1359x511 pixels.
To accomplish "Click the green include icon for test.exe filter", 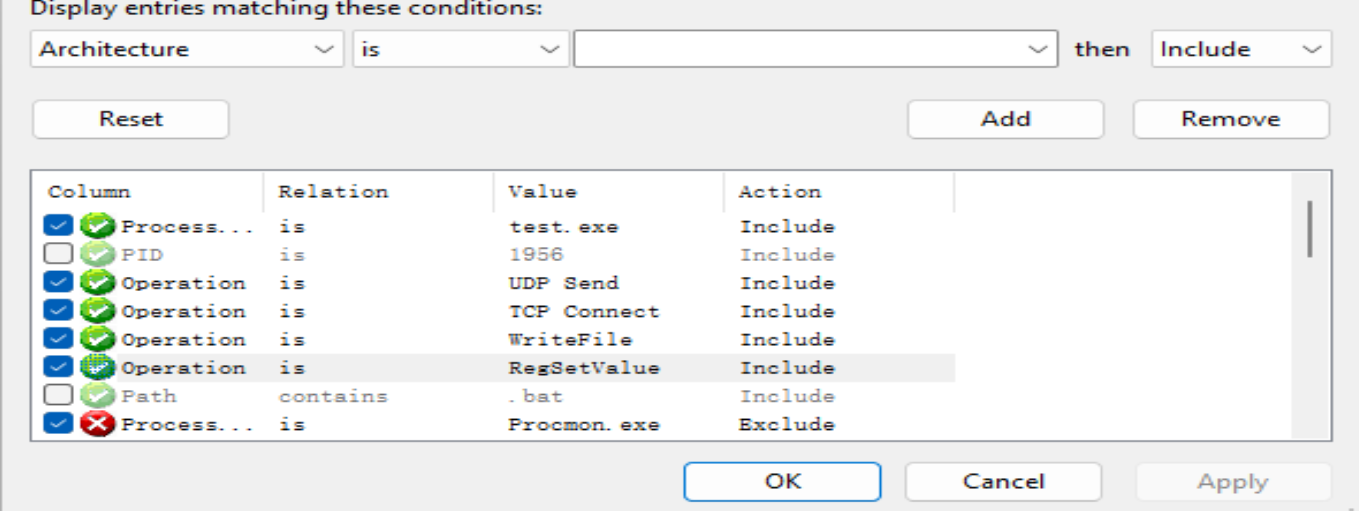I will [x=98, y=227].
